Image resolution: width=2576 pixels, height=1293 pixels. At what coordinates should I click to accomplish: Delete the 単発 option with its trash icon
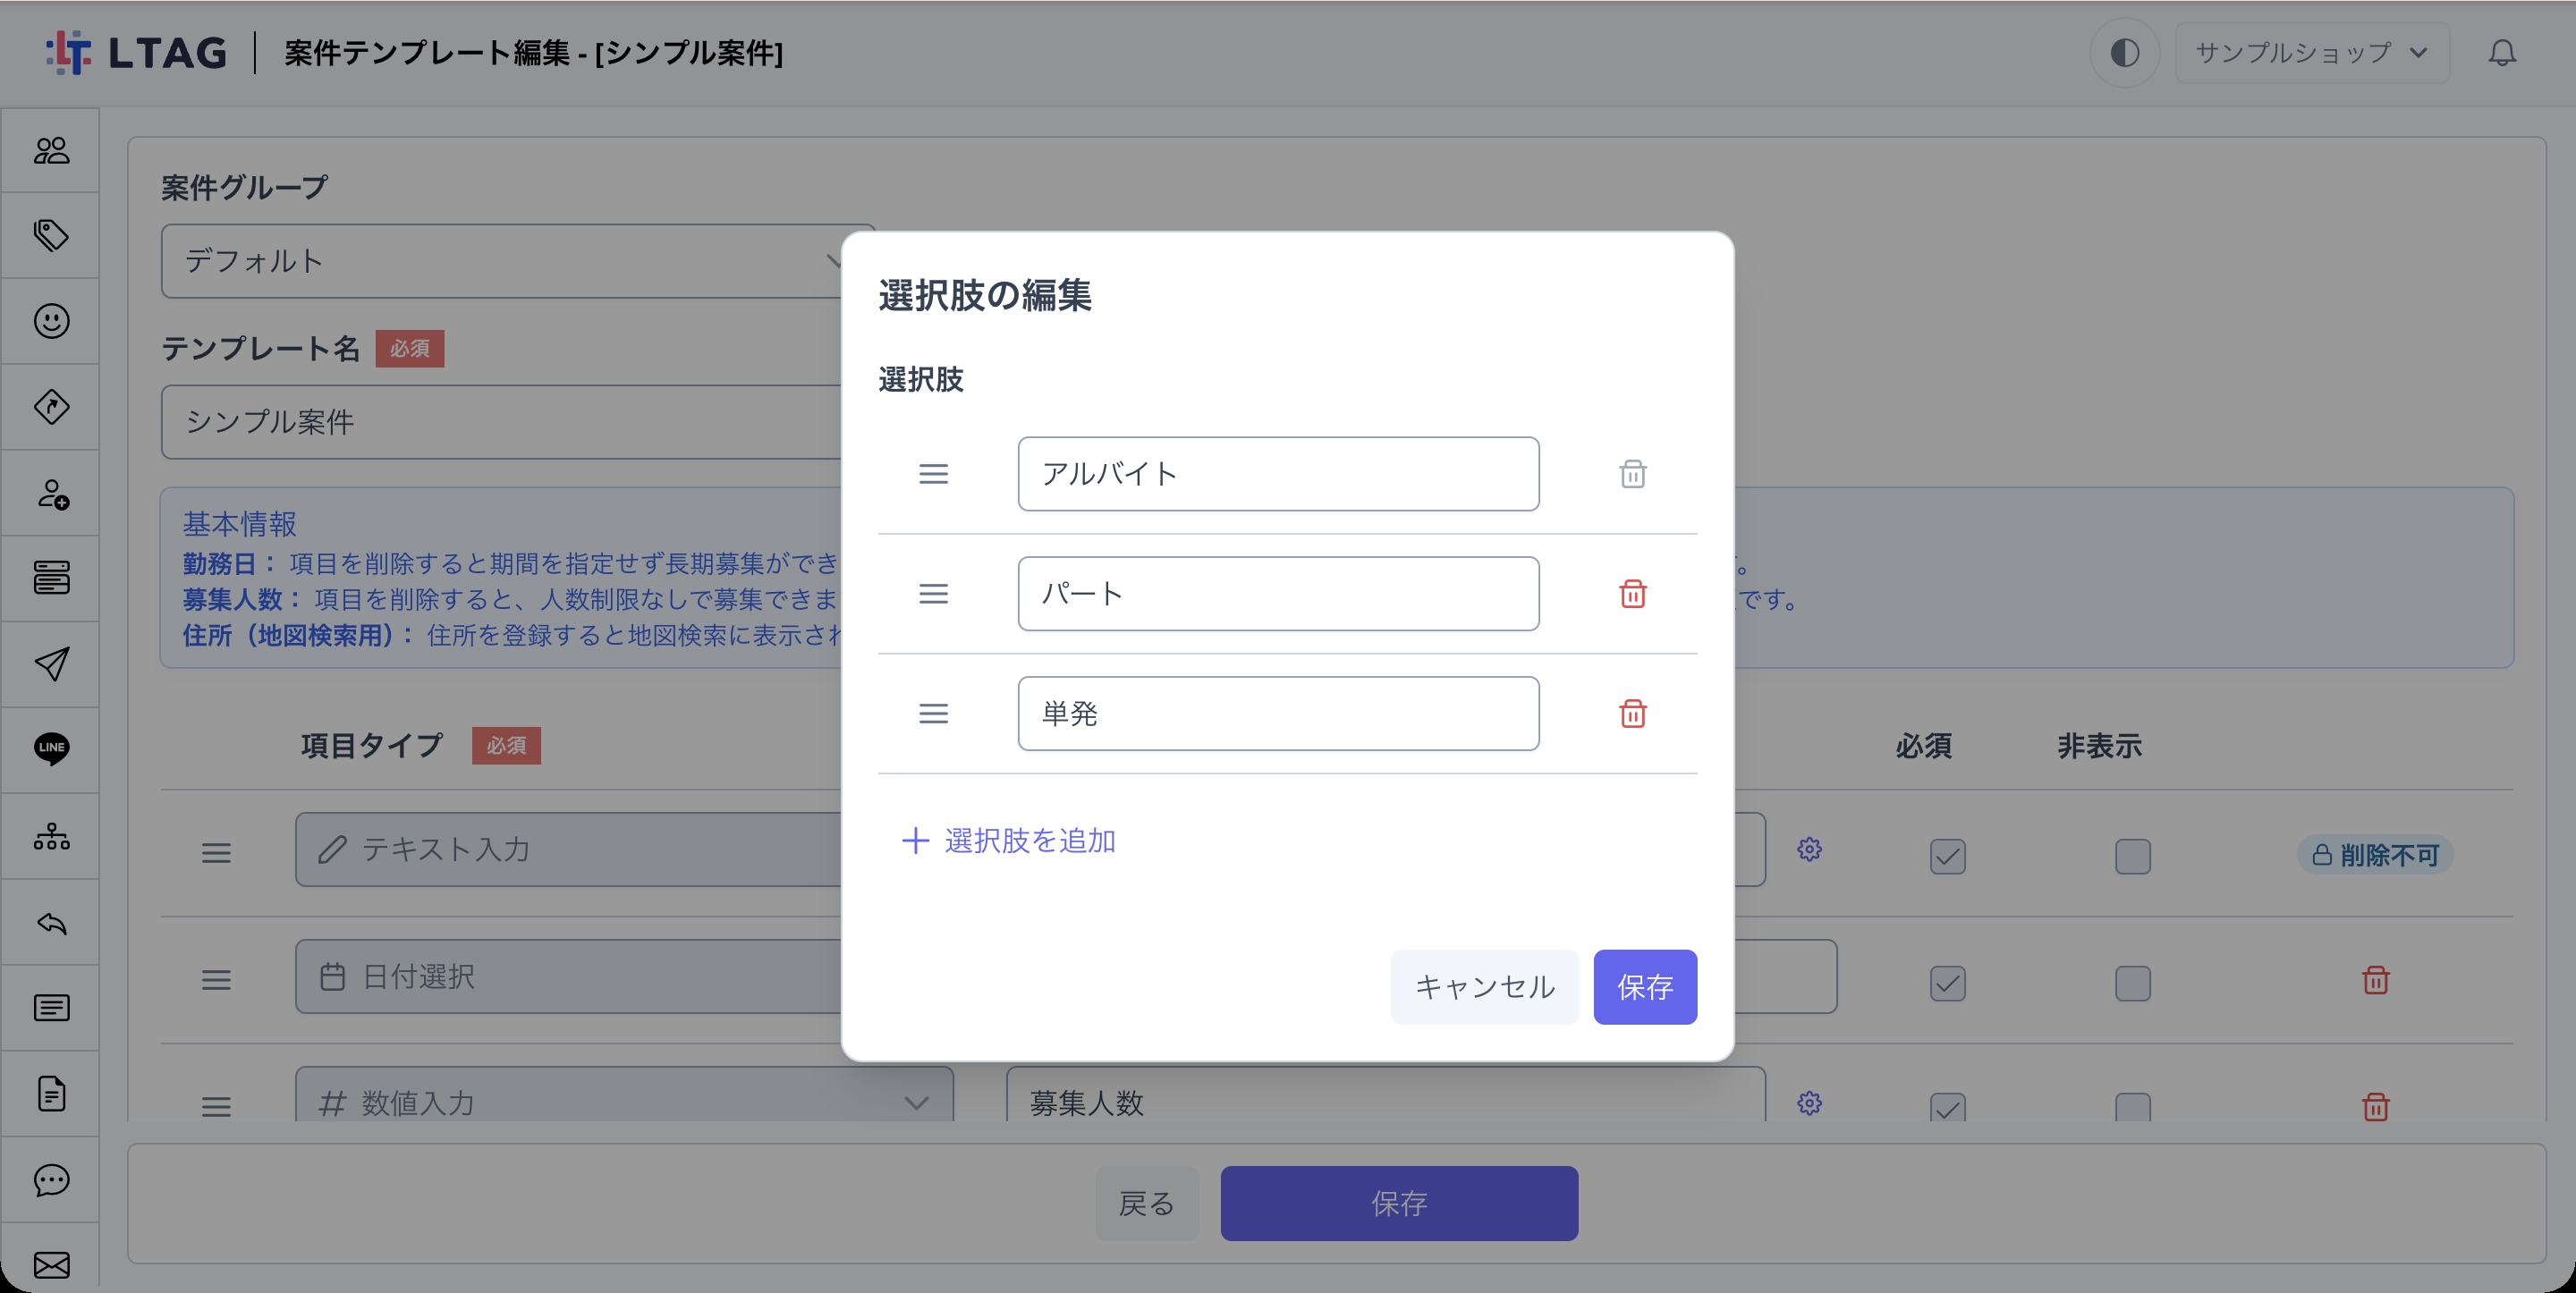[x=1632, y=714]
